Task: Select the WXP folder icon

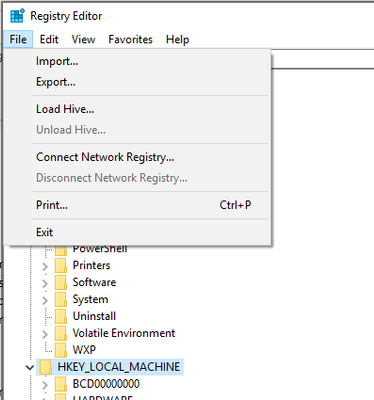Action: (x=61, y=350)
